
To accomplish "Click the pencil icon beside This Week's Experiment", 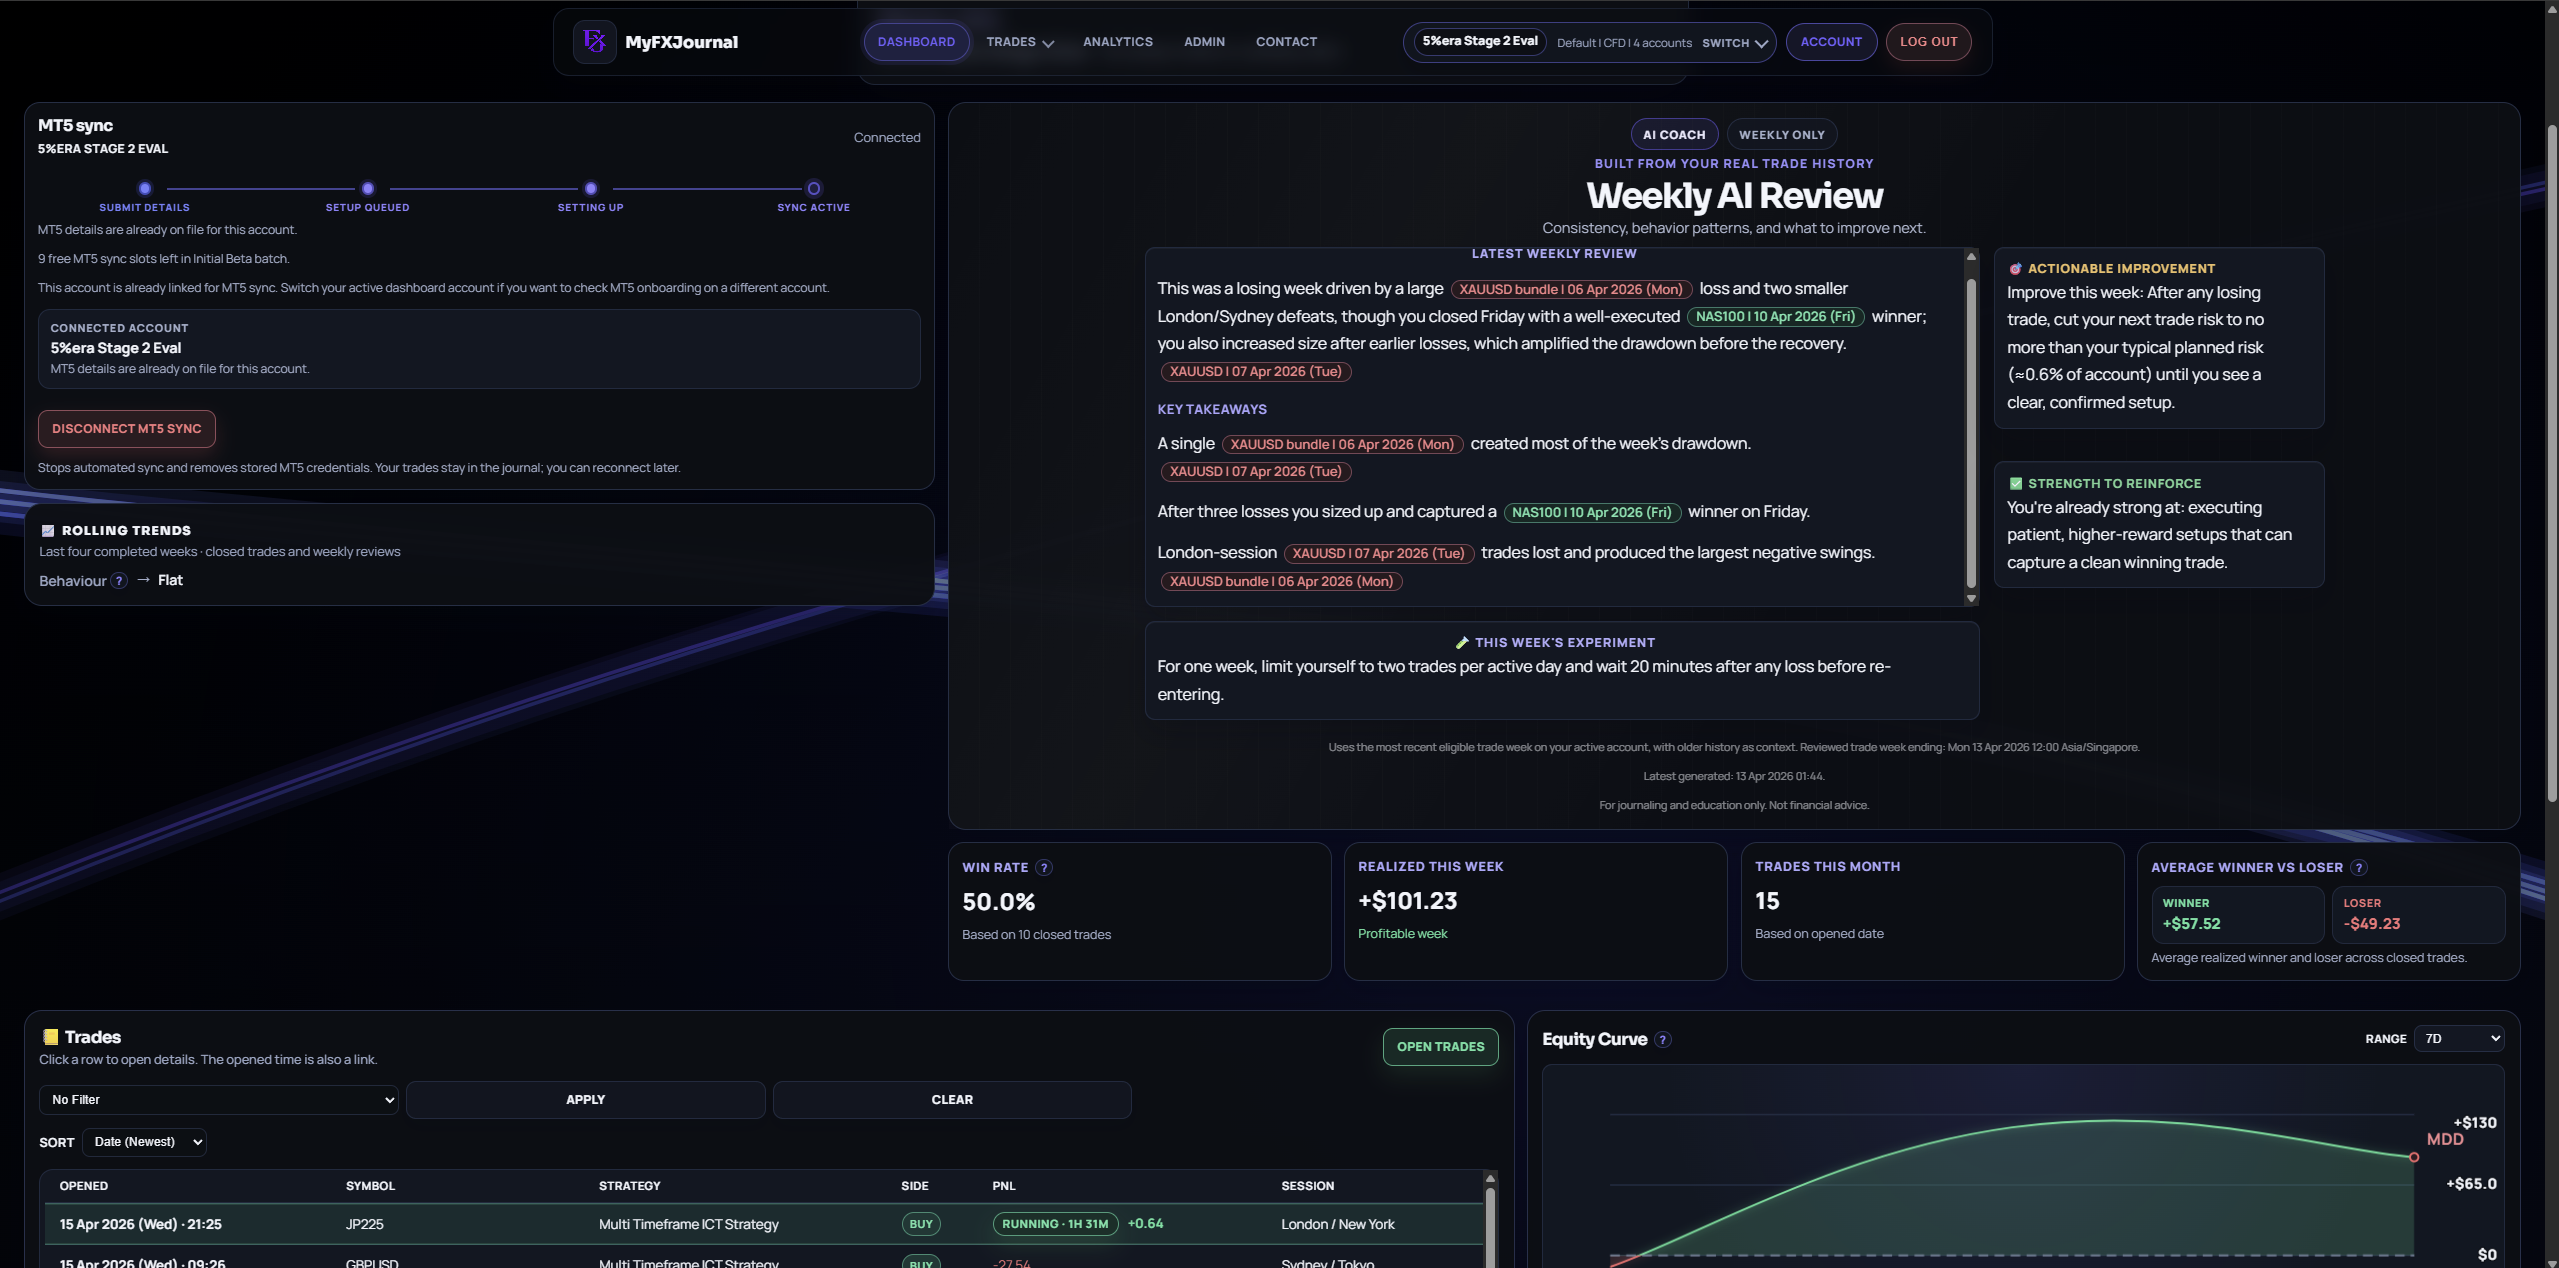I will (1461, 643).
